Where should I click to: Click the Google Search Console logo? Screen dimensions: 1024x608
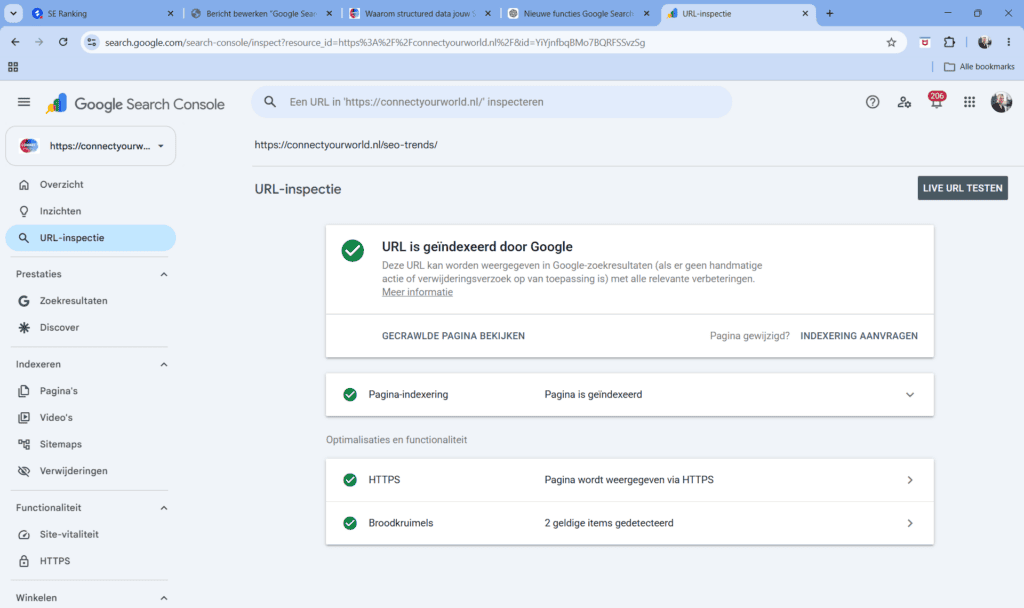(135, 104)
